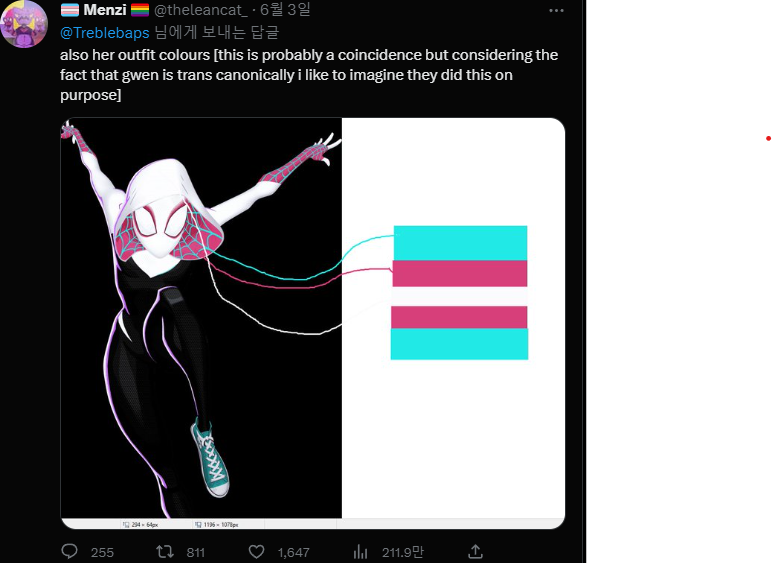Click the 255 replies count

(x=102, y=552)
